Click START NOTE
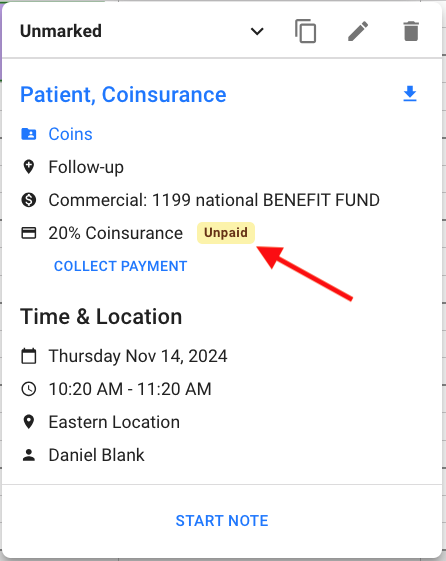446x561 pixels. (222, 521)
